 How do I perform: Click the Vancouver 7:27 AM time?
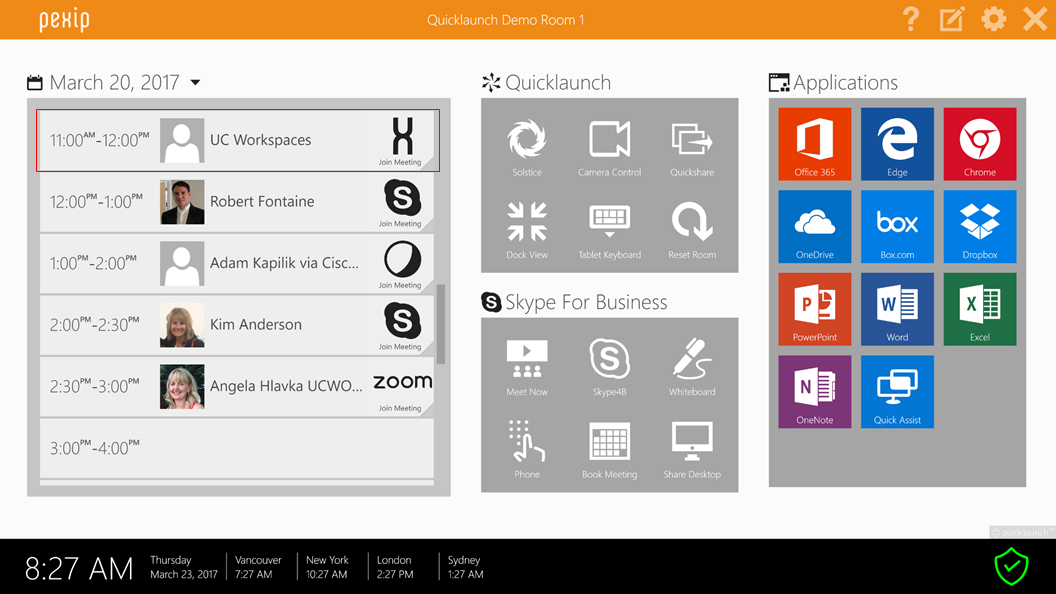point(258,567)
